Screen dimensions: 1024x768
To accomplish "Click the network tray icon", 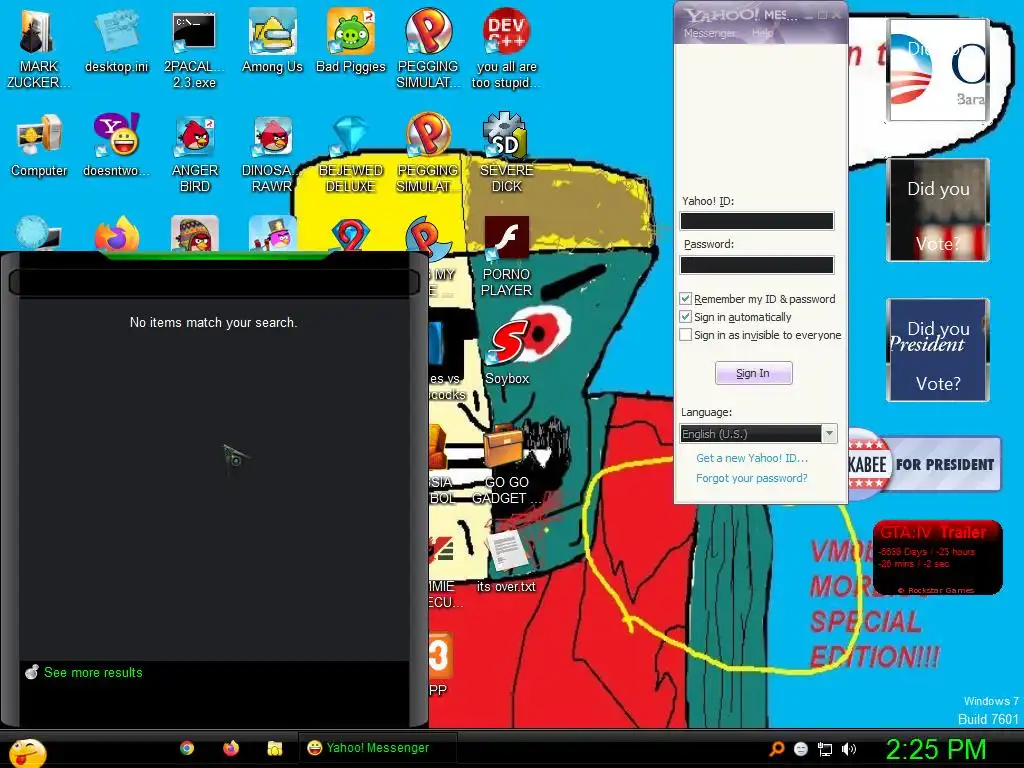I will pyautogui.click(x=825, y=750).
